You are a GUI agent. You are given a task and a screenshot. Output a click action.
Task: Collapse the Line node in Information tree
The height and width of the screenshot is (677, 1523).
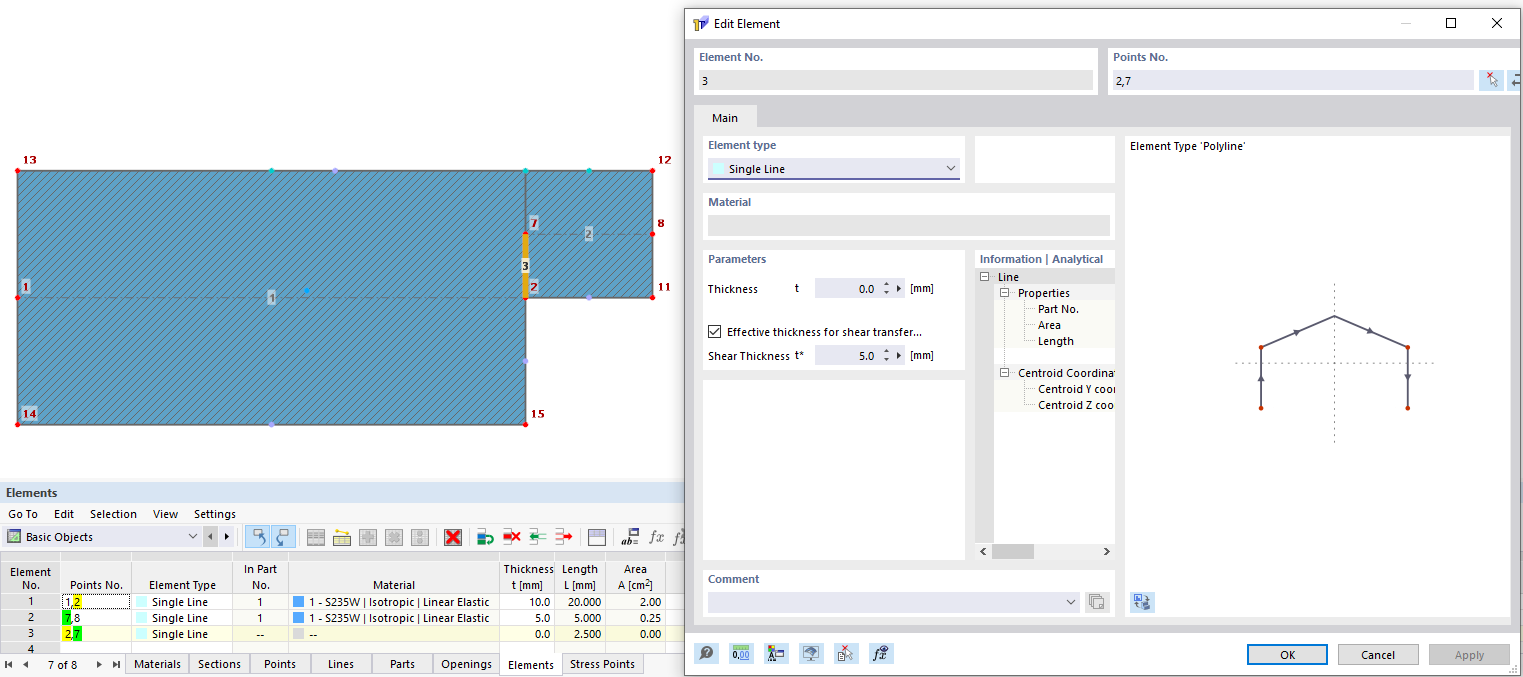click(x=985, y=277)
